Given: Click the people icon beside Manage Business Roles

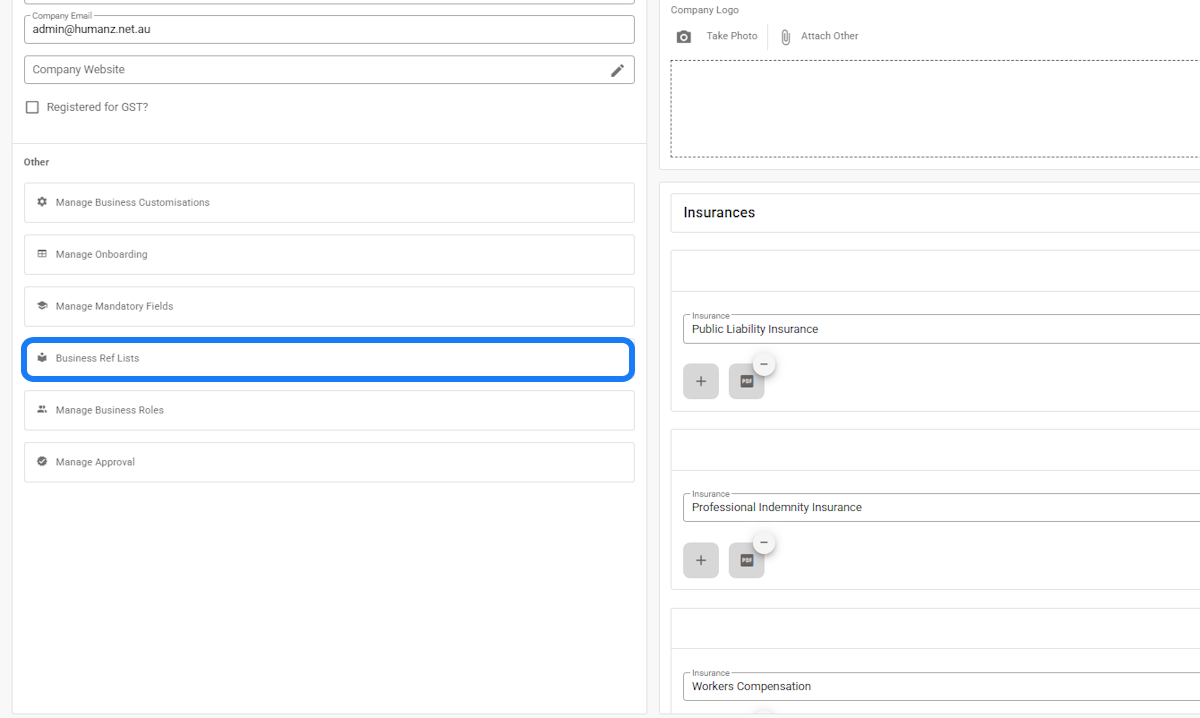Looking at the screenshot, I should [x=42, y=410].
